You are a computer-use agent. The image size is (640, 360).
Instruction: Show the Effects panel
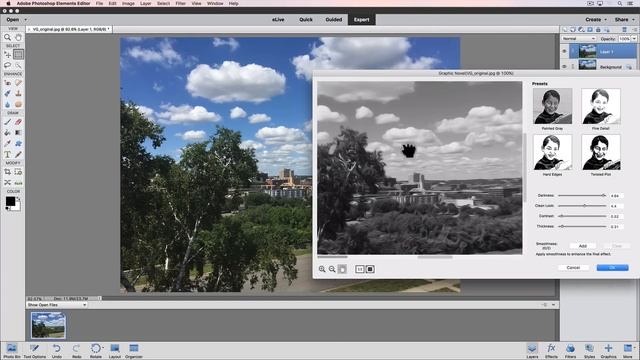(551, 350)
